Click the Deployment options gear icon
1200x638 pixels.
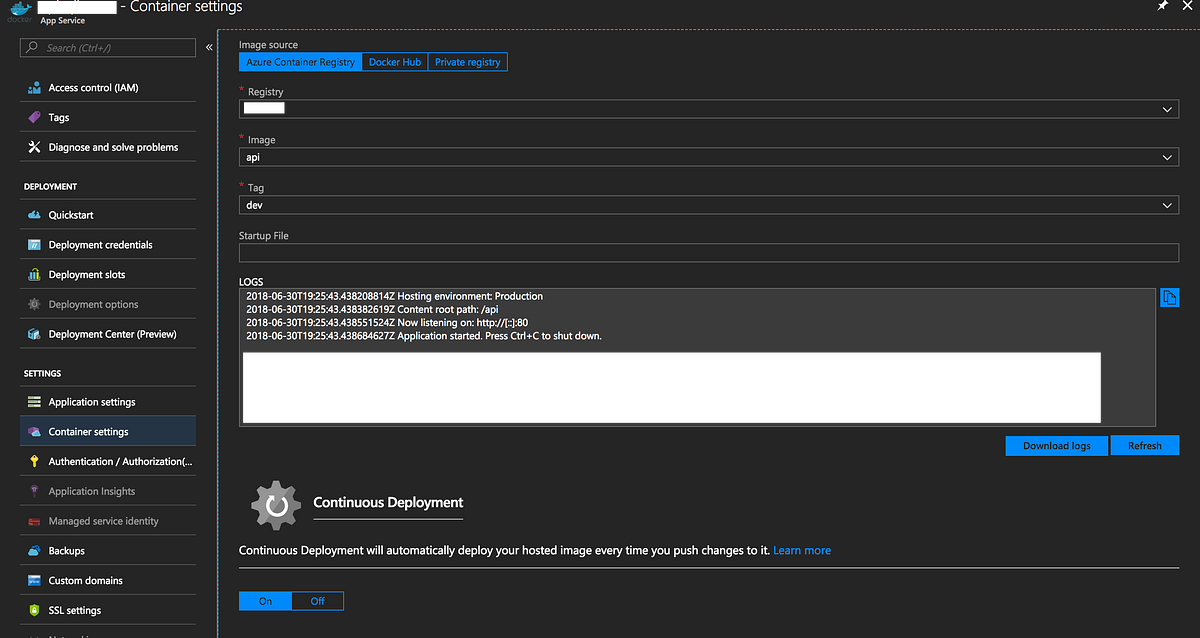click(x=34, y=304)
